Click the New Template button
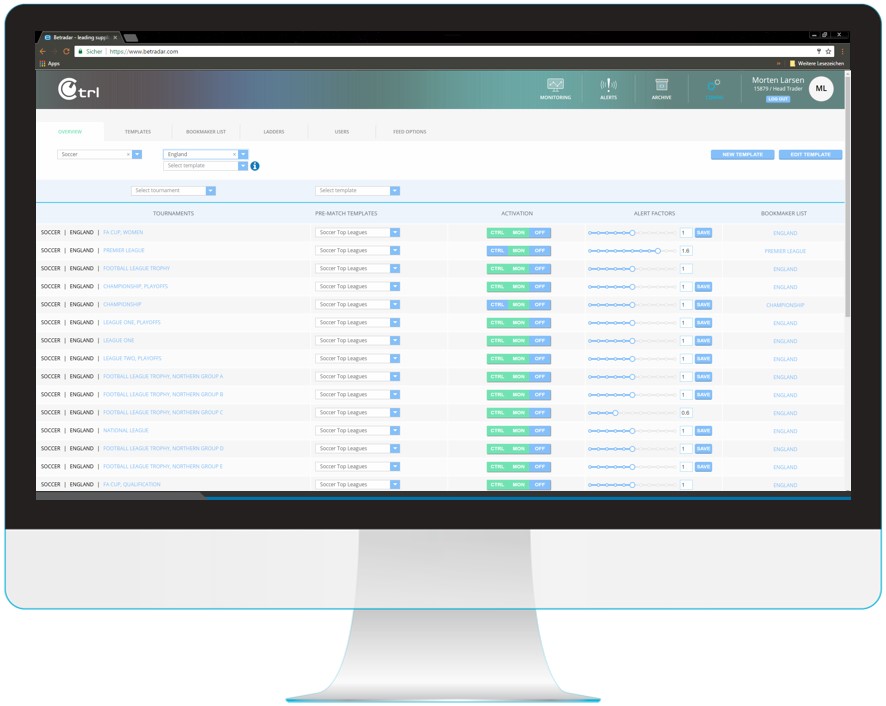Viewport: 886px width, 706px height. [742, 155]
